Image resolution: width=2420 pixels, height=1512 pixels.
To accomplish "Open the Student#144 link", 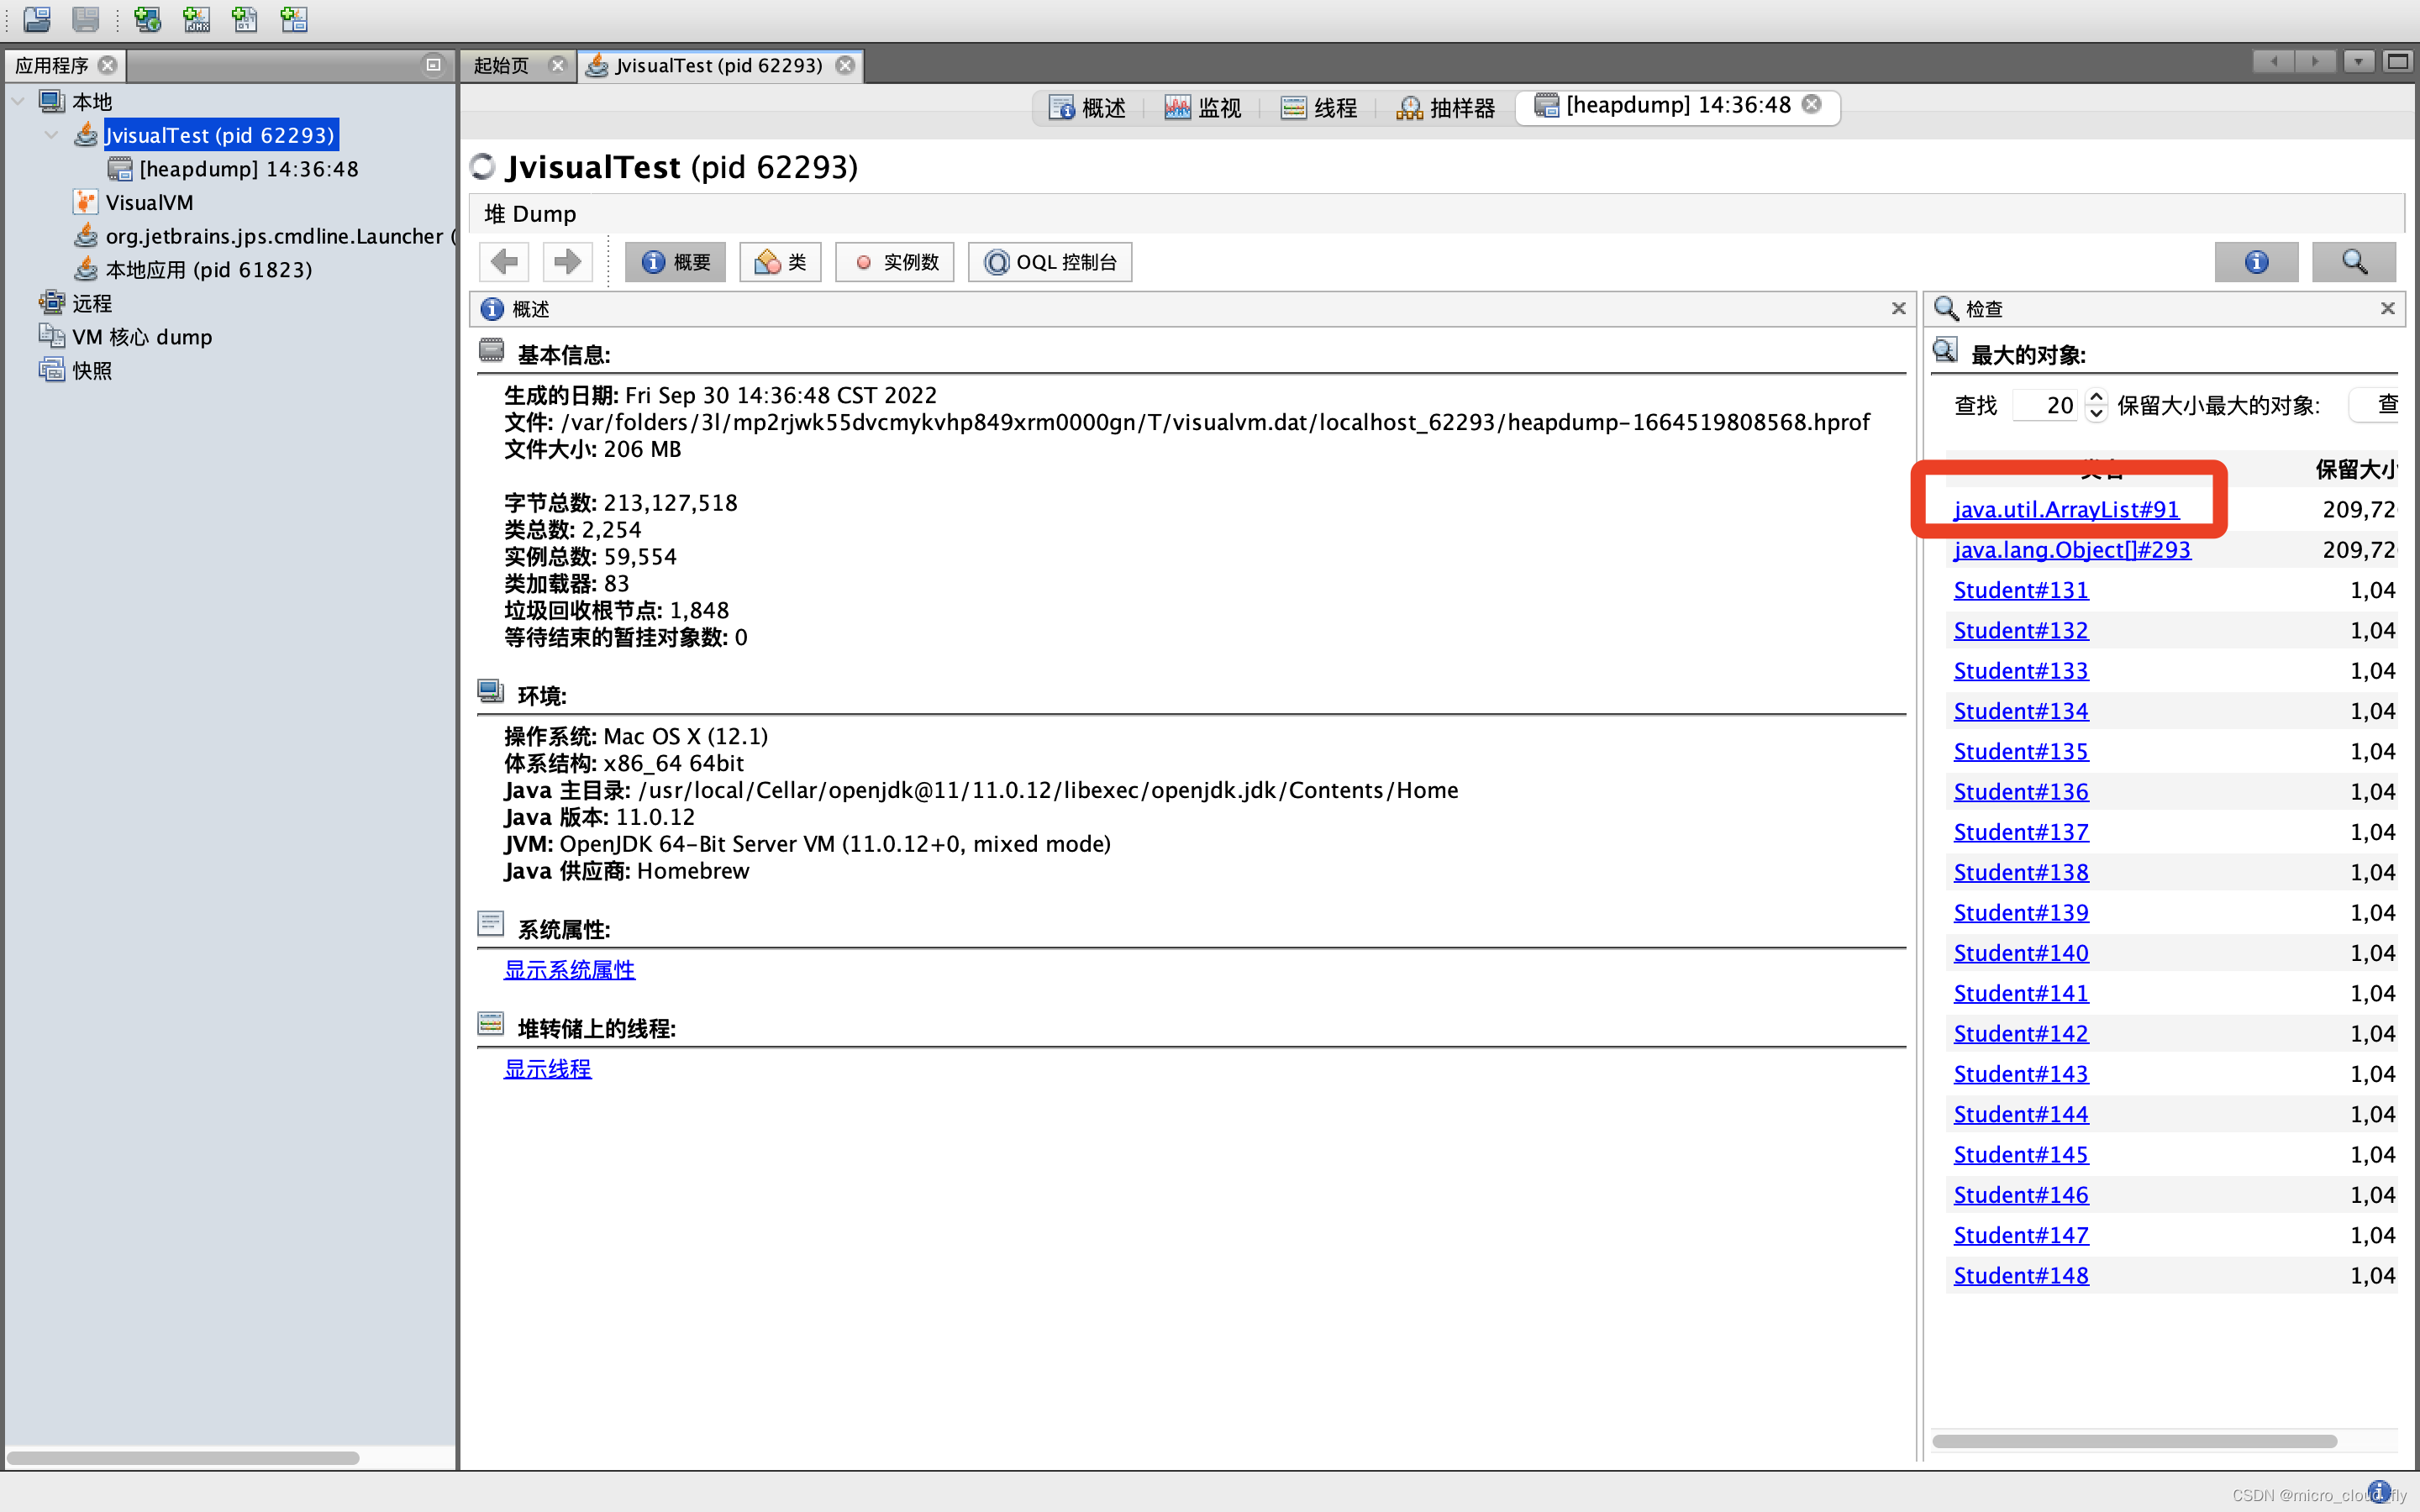I will (x=2021, y=1114).
